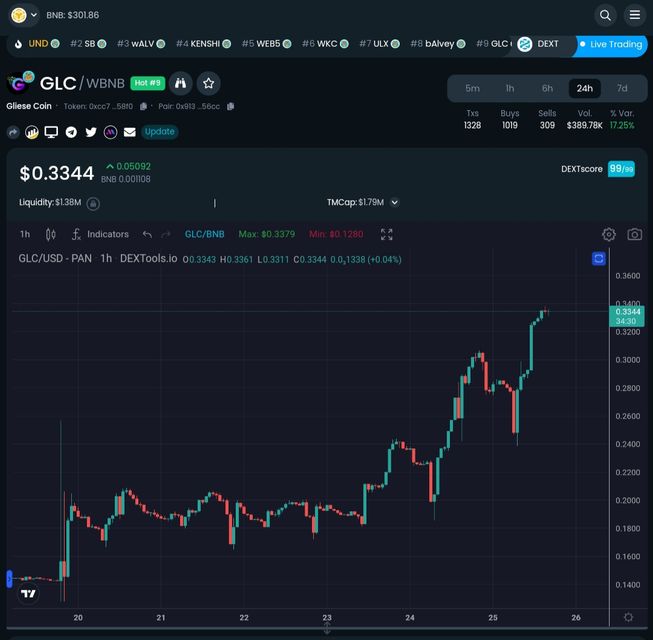Switch to the 6h stats tab
Viewport: 653px width, 640px height.
pos(547,88)
